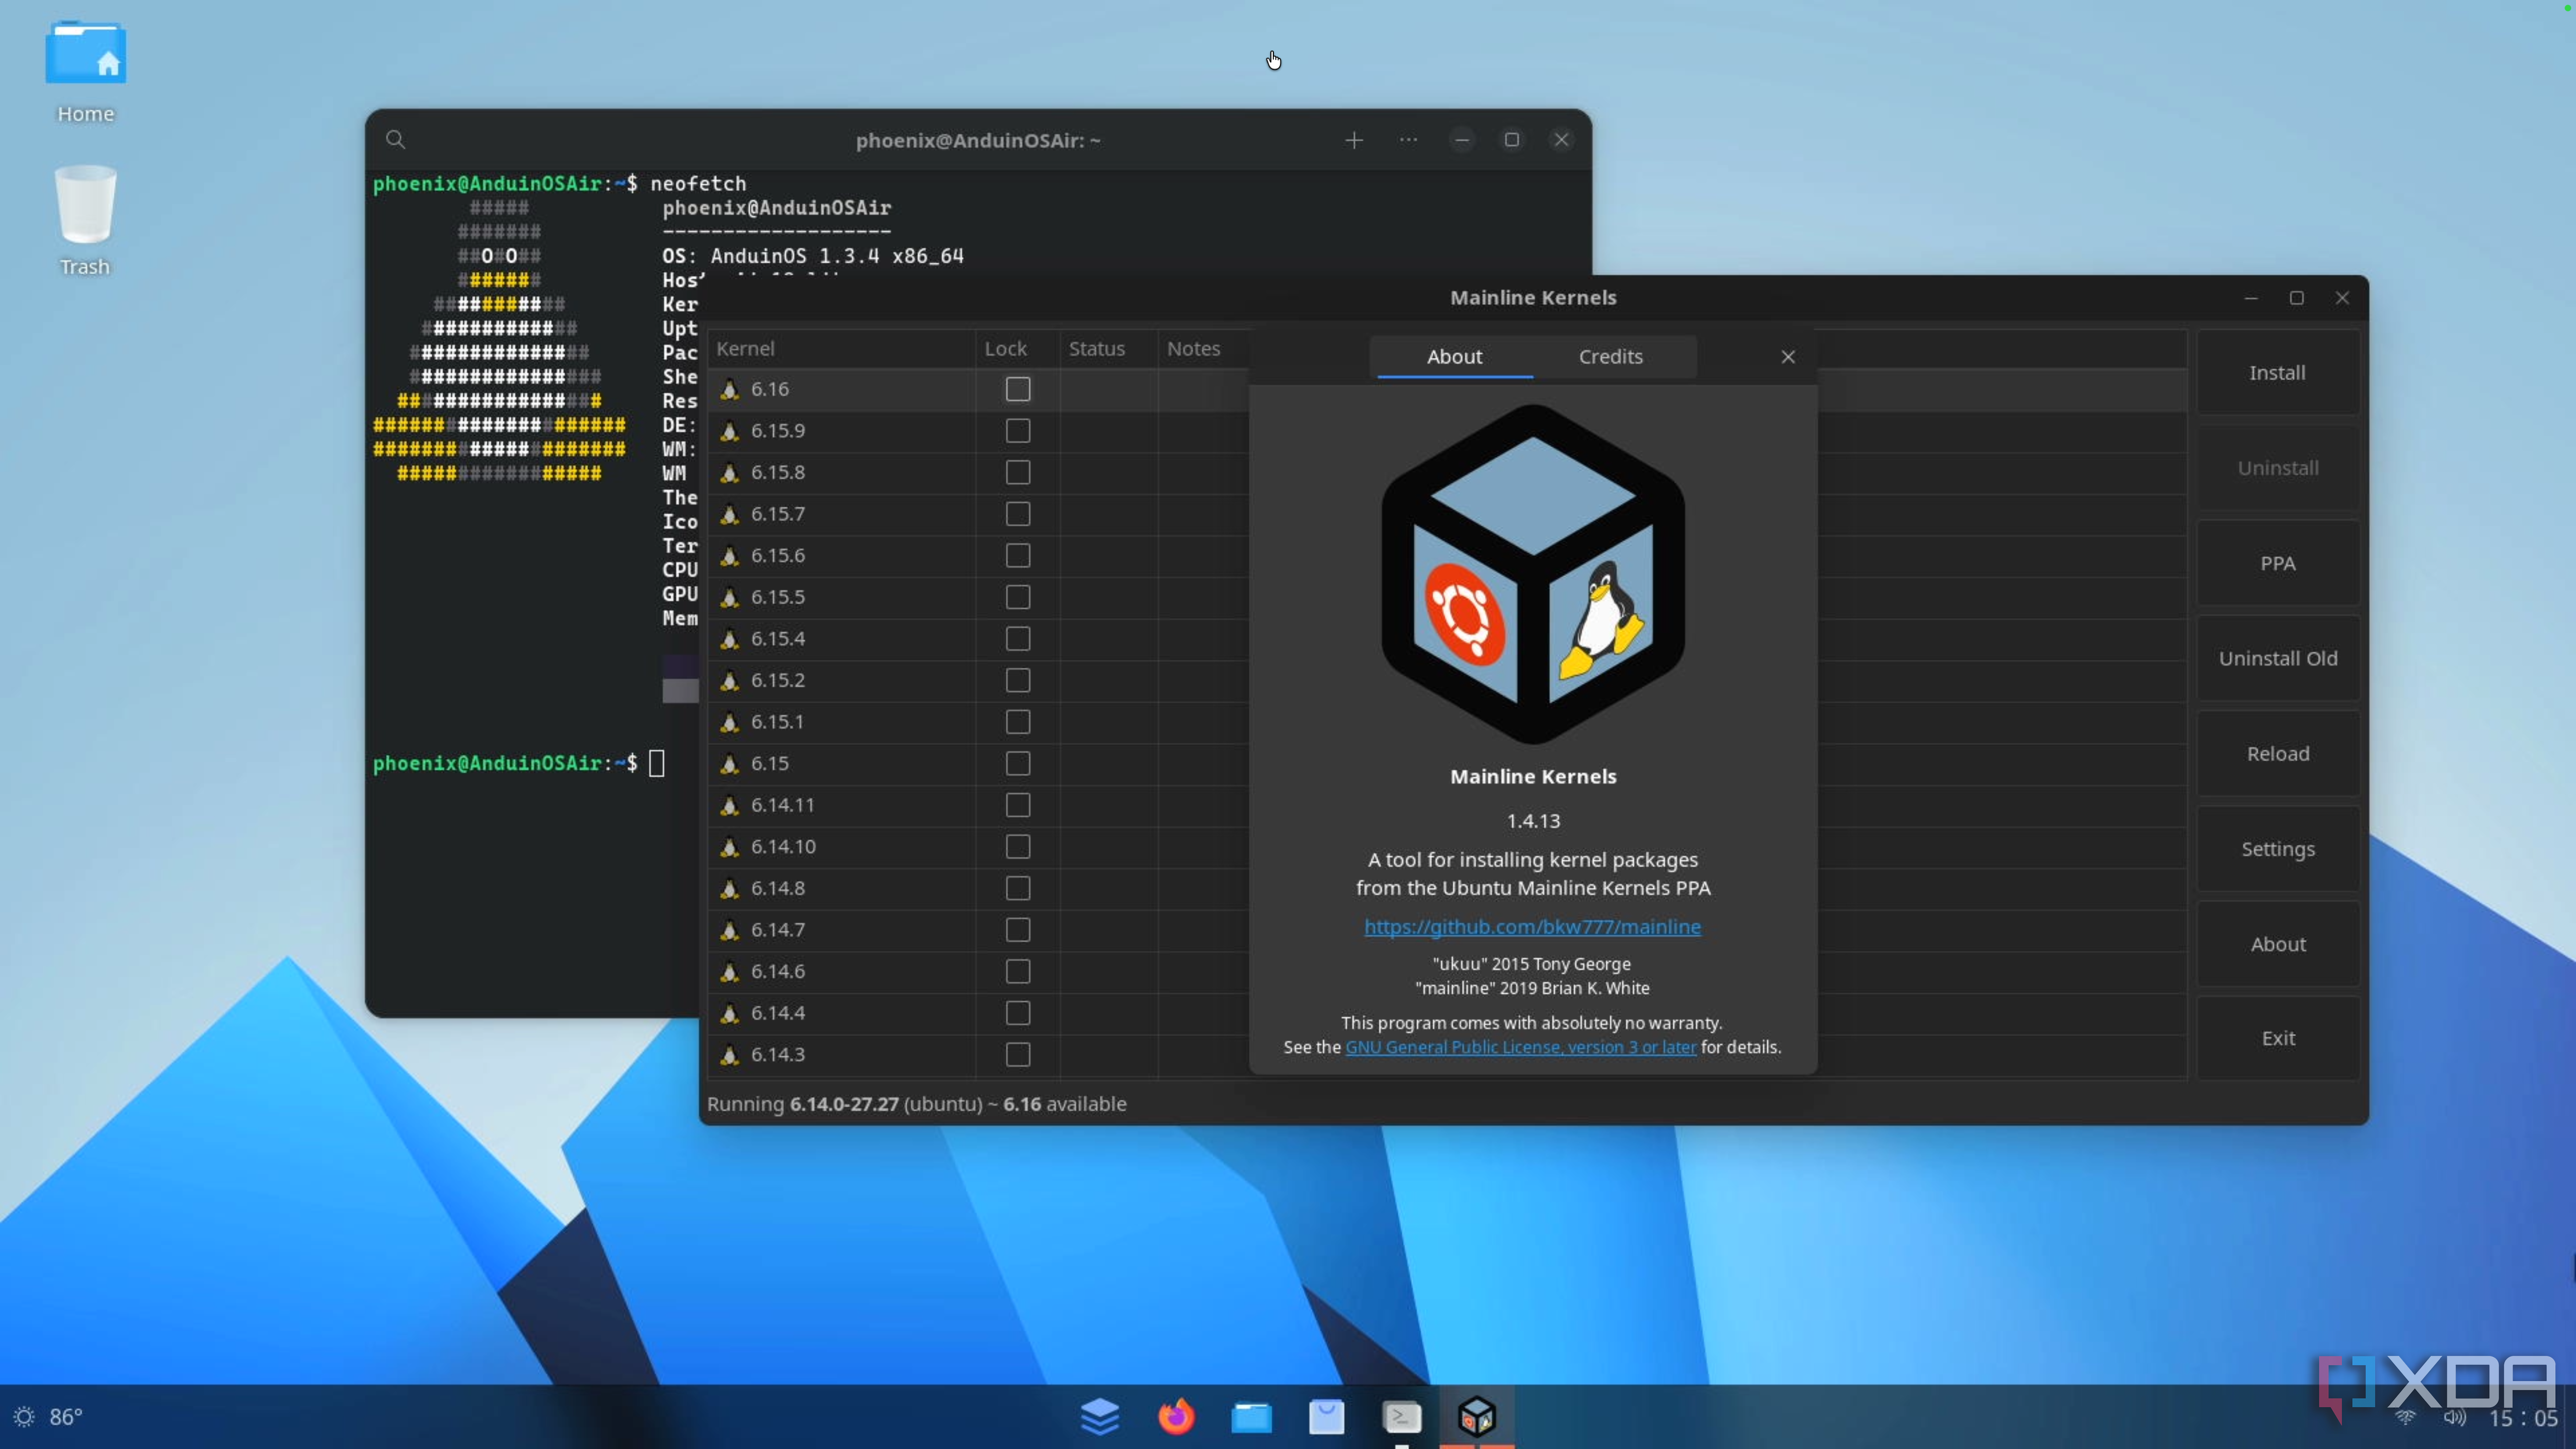Open the GNU General Public License link
The height and width of the screenshot is (1449, 2576).
coord(1520,1047)
